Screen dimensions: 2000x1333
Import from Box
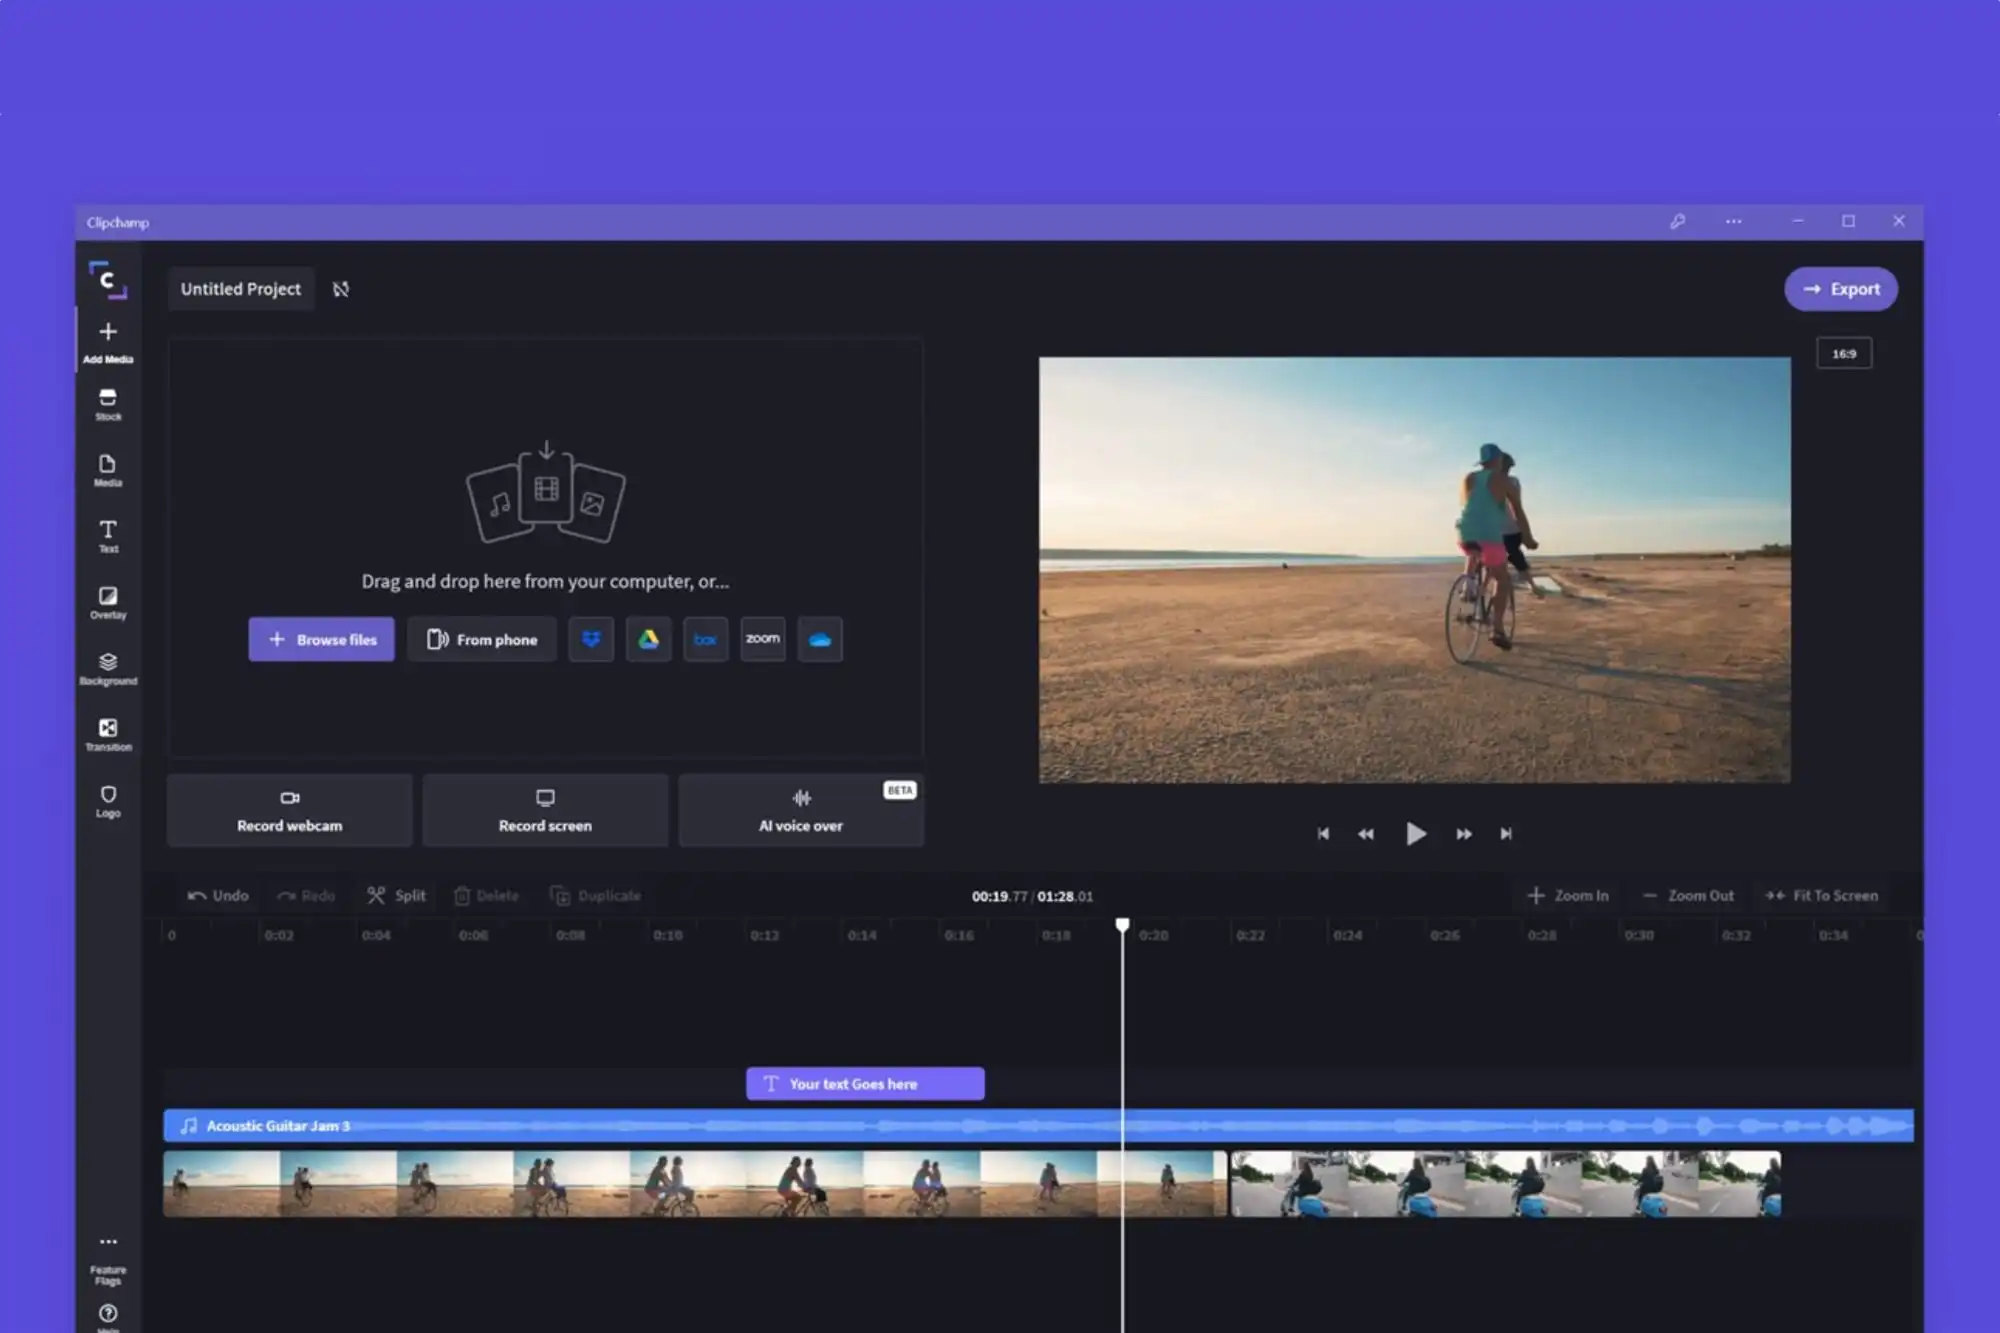pos(705,639)
